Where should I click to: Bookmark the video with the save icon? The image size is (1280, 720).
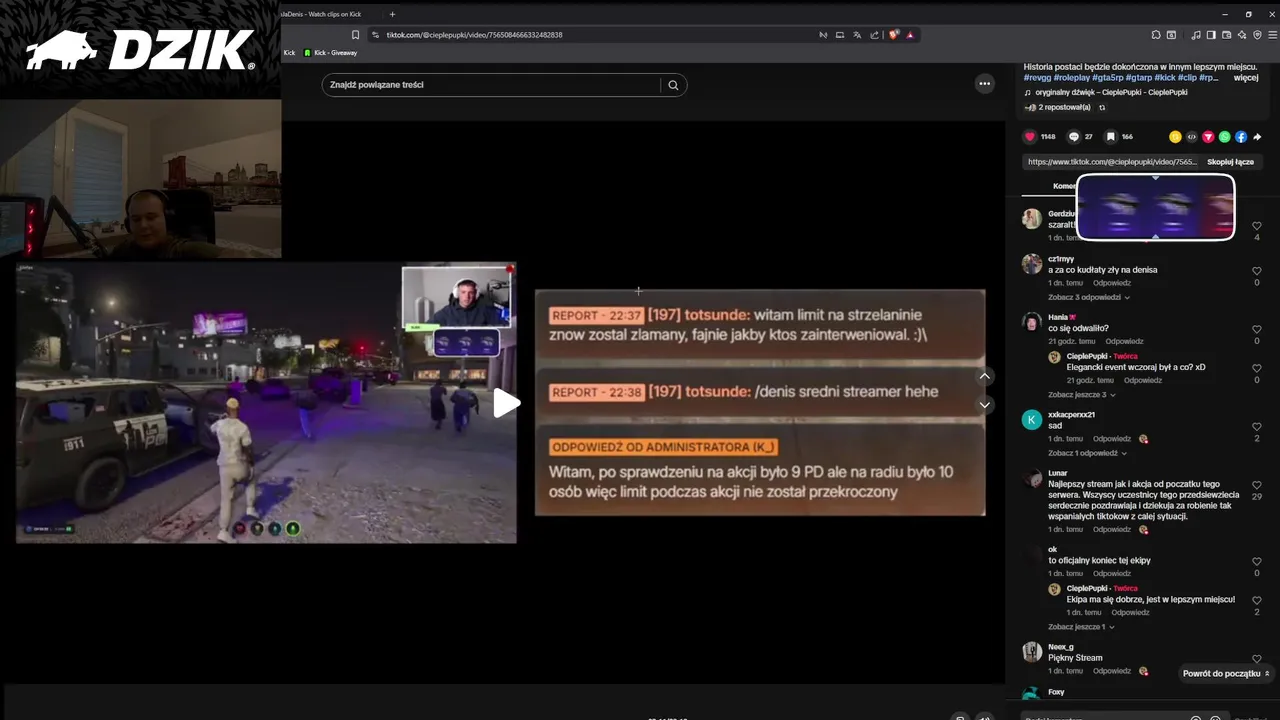click(x=1110, y=137)
